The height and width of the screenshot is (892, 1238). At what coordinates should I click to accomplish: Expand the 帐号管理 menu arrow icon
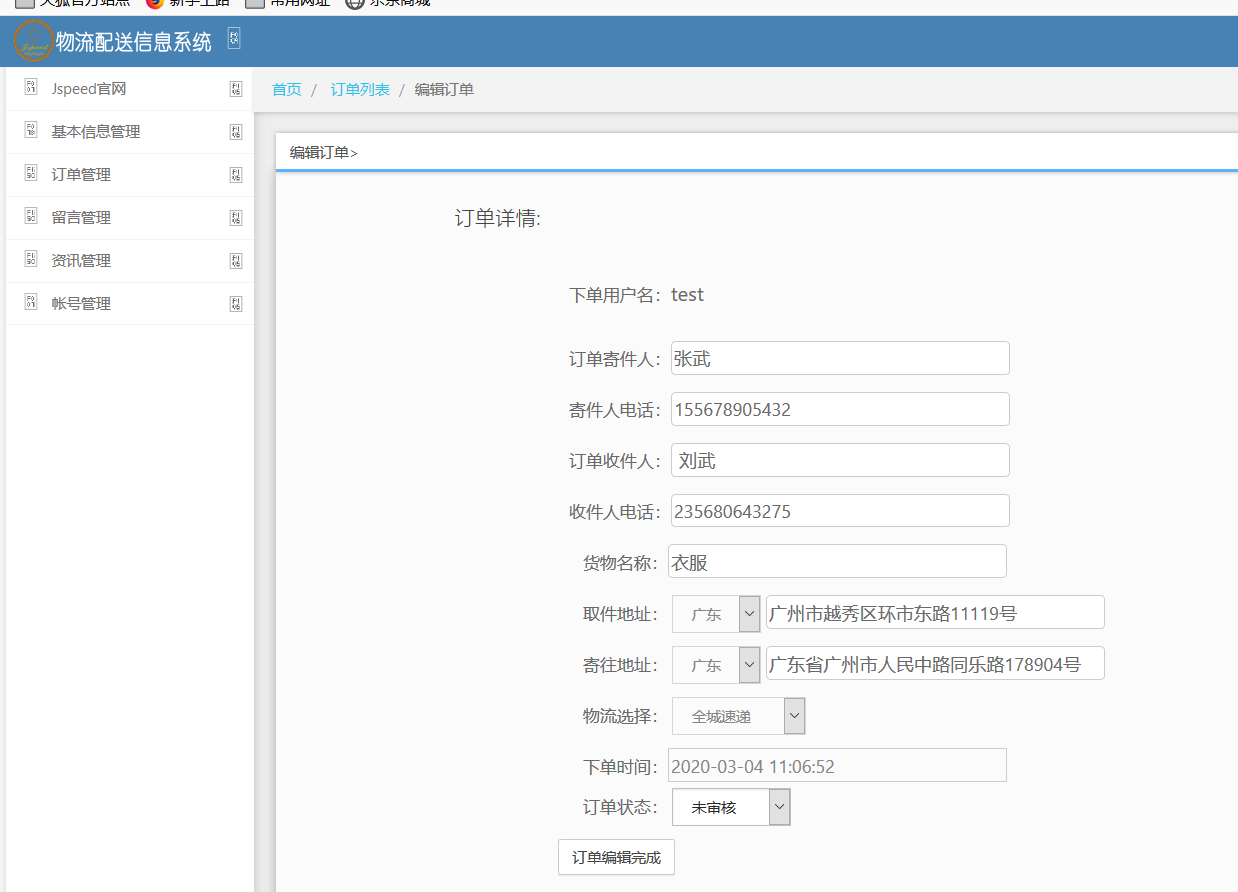coord(236,304)
